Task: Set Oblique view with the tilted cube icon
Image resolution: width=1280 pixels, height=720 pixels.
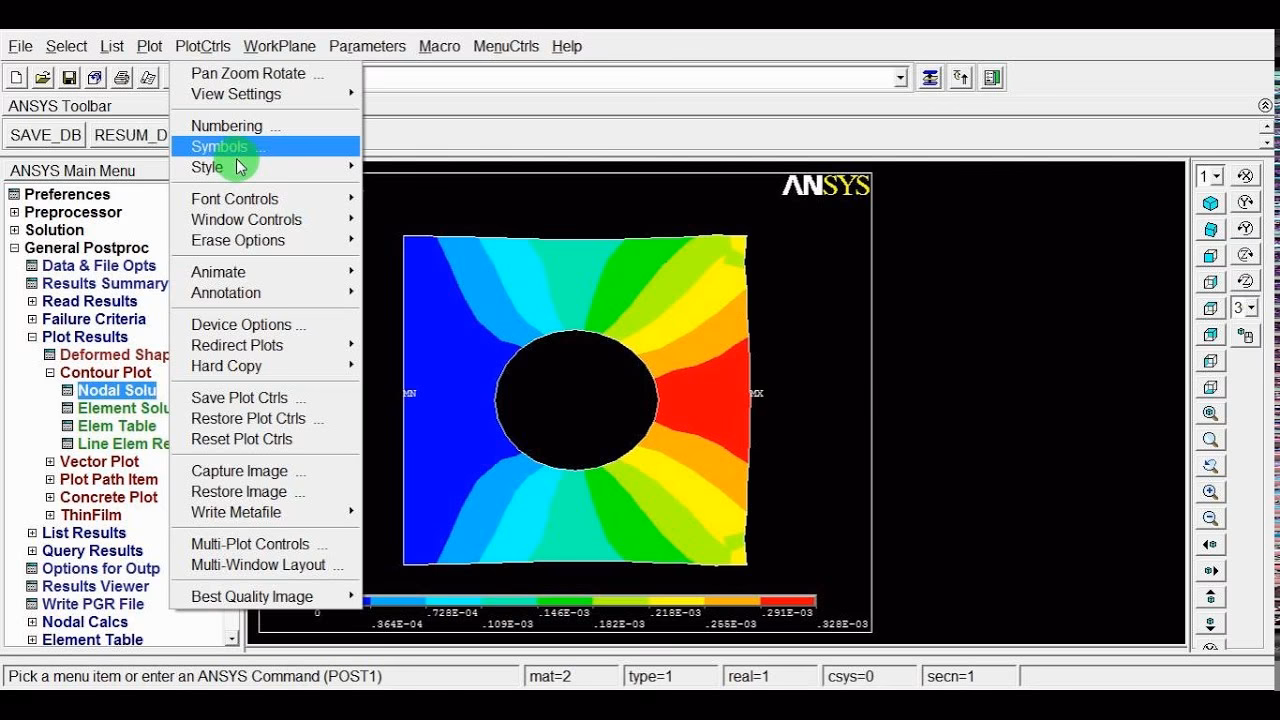Action: click(1211, 230)
